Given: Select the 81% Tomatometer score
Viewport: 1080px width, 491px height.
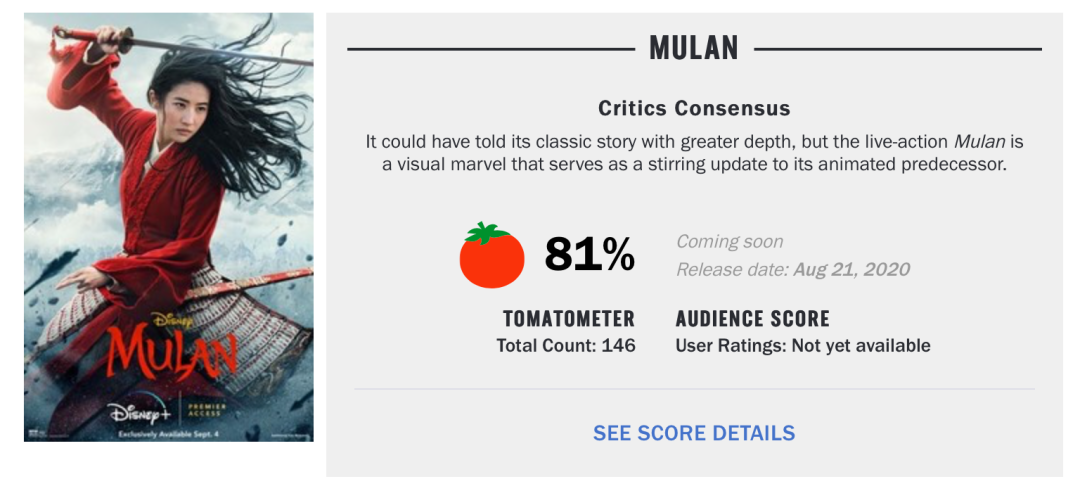Looking at the screenshot, I should tap(590, 255).
